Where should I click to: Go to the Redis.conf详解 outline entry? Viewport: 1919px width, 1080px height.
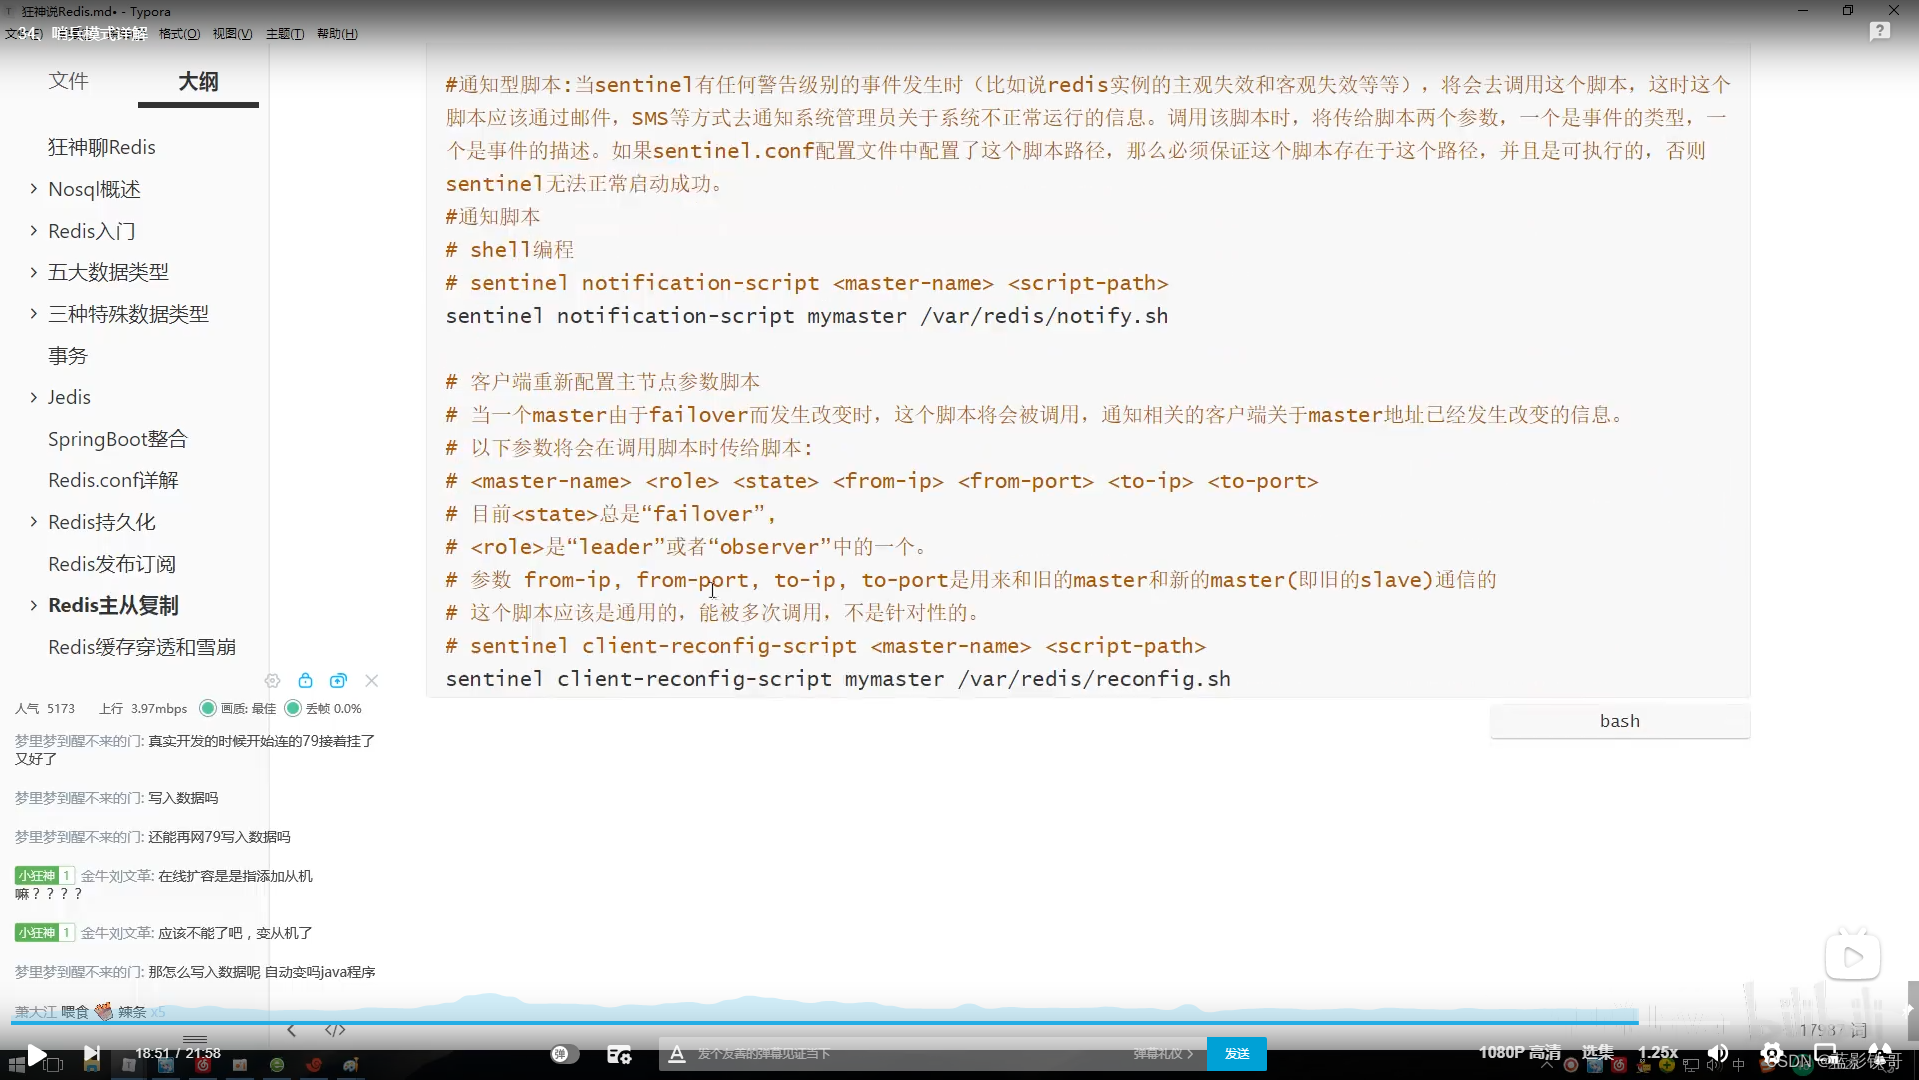click(x=113, y=480)
